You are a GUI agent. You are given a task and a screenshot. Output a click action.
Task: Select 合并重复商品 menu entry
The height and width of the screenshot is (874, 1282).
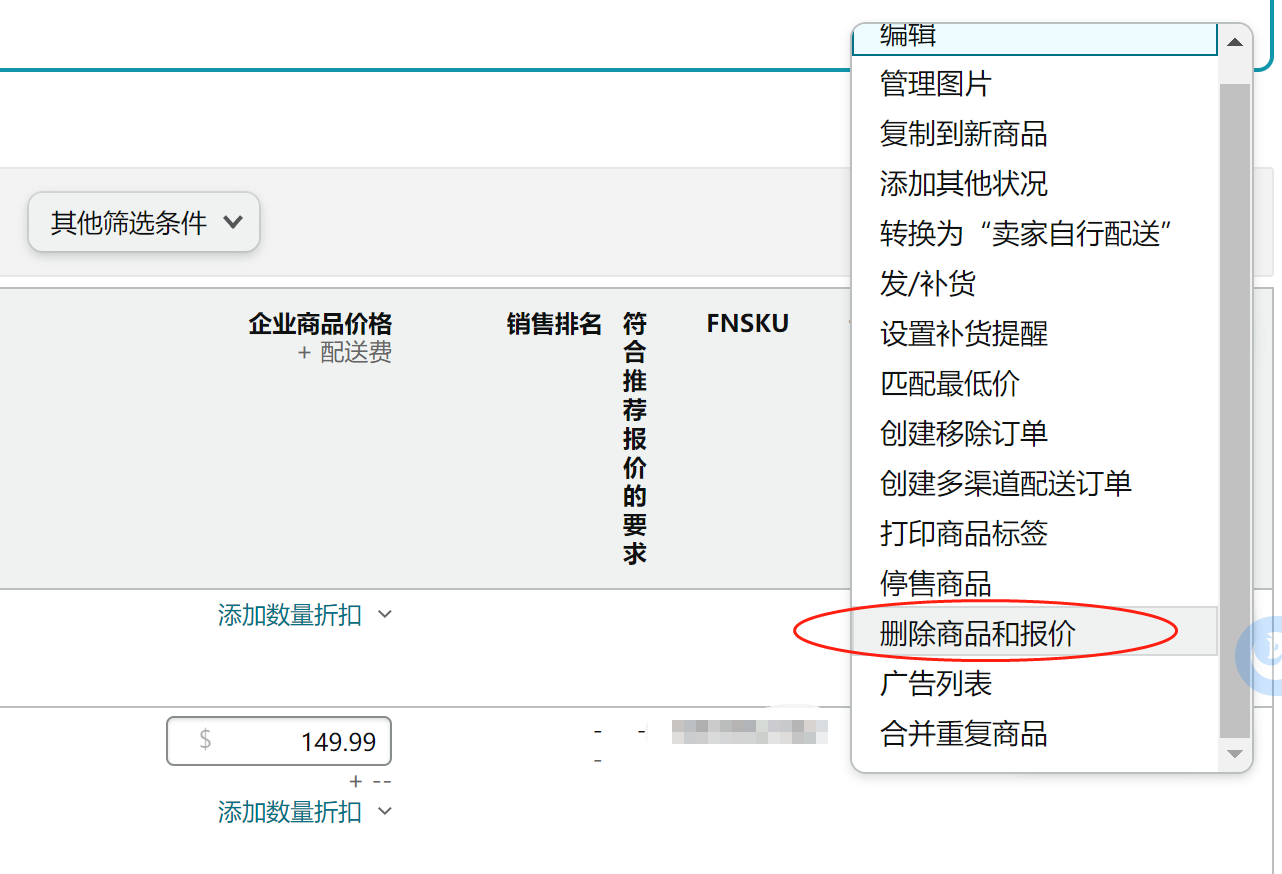click(x=1034, y=733)
